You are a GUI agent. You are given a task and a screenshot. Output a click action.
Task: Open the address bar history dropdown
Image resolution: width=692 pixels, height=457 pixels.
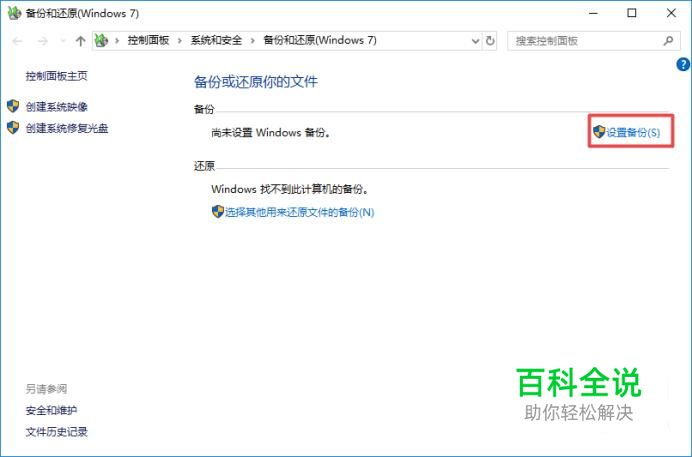475,41
